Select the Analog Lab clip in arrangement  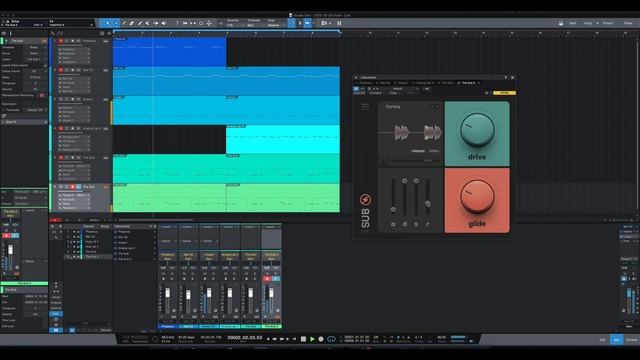pyautogui.click(x=282, y=139)
